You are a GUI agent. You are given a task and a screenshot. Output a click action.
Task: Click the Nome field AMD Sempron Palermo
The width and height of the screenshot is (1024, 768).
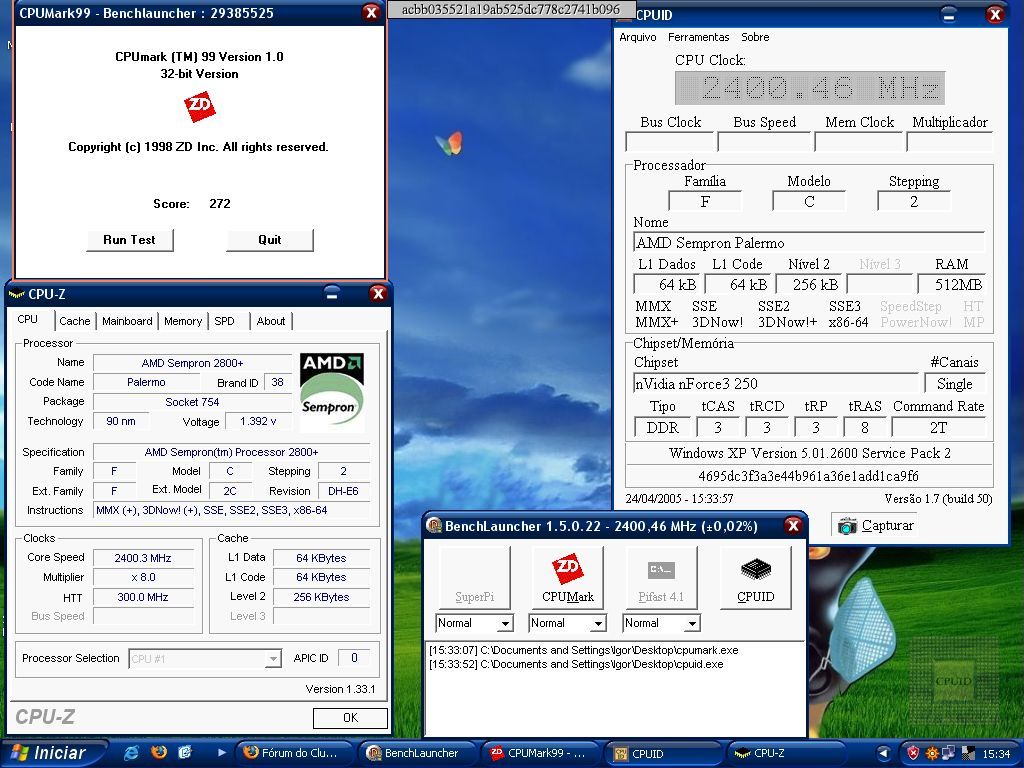click(808, 243)
